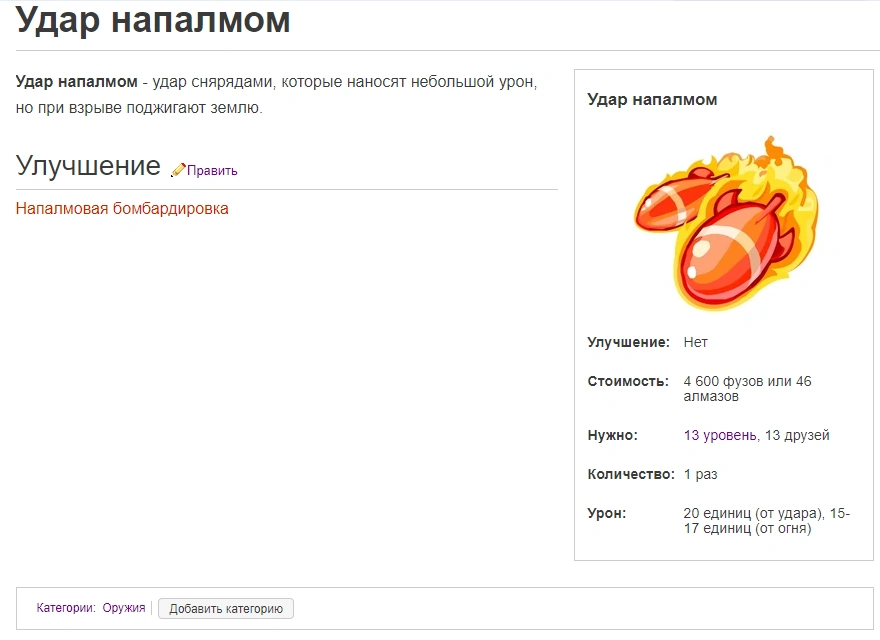Open the Оружия category link
This screenshot has height=640, width=880.
point(124,608)
